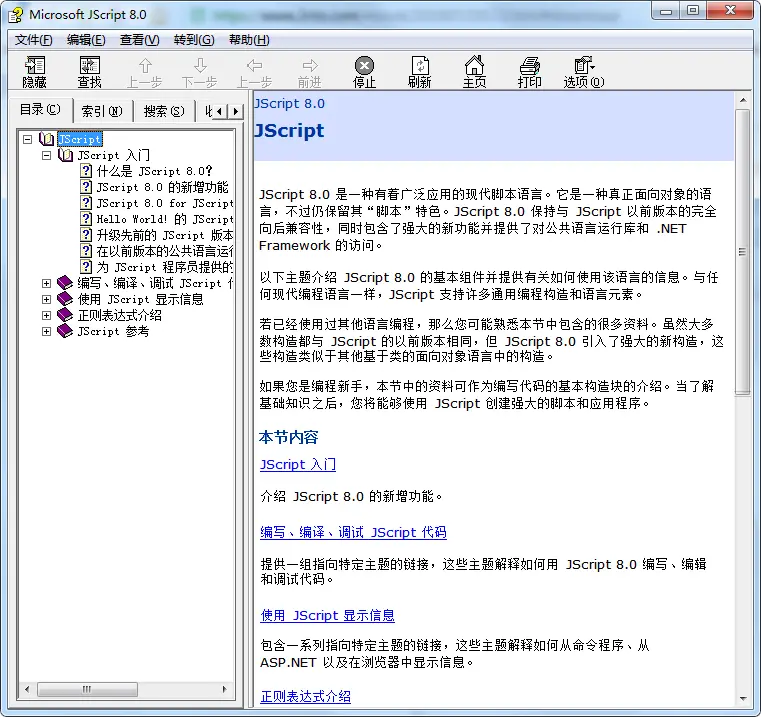Viewport: 761px width, 717px height.
Task: Switch to the 搜索(S) tab
Action: point(163,111)
